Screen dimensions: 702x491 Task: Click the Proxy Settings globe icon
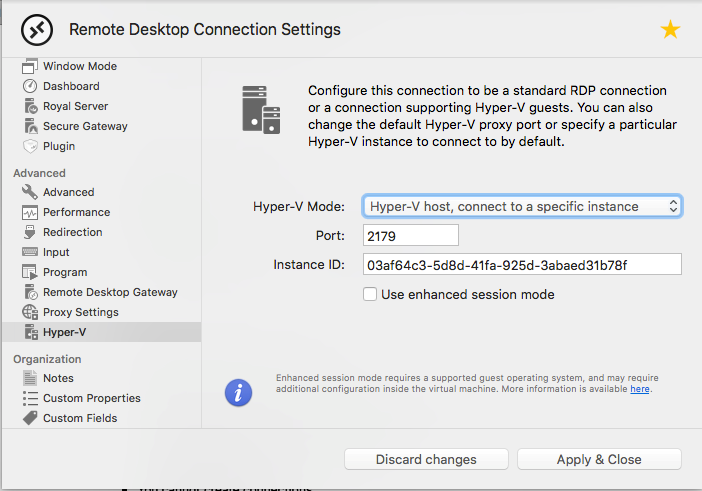click(x=30, y=312)
